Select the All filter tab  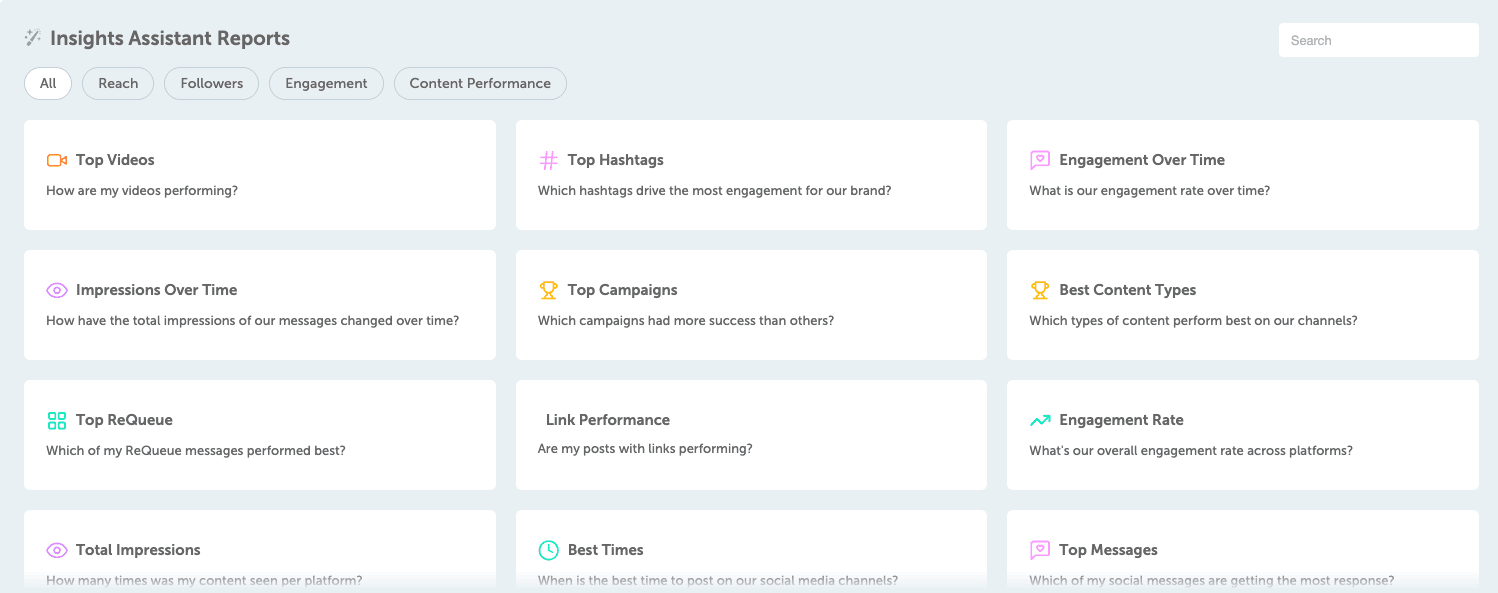[48, 83]
